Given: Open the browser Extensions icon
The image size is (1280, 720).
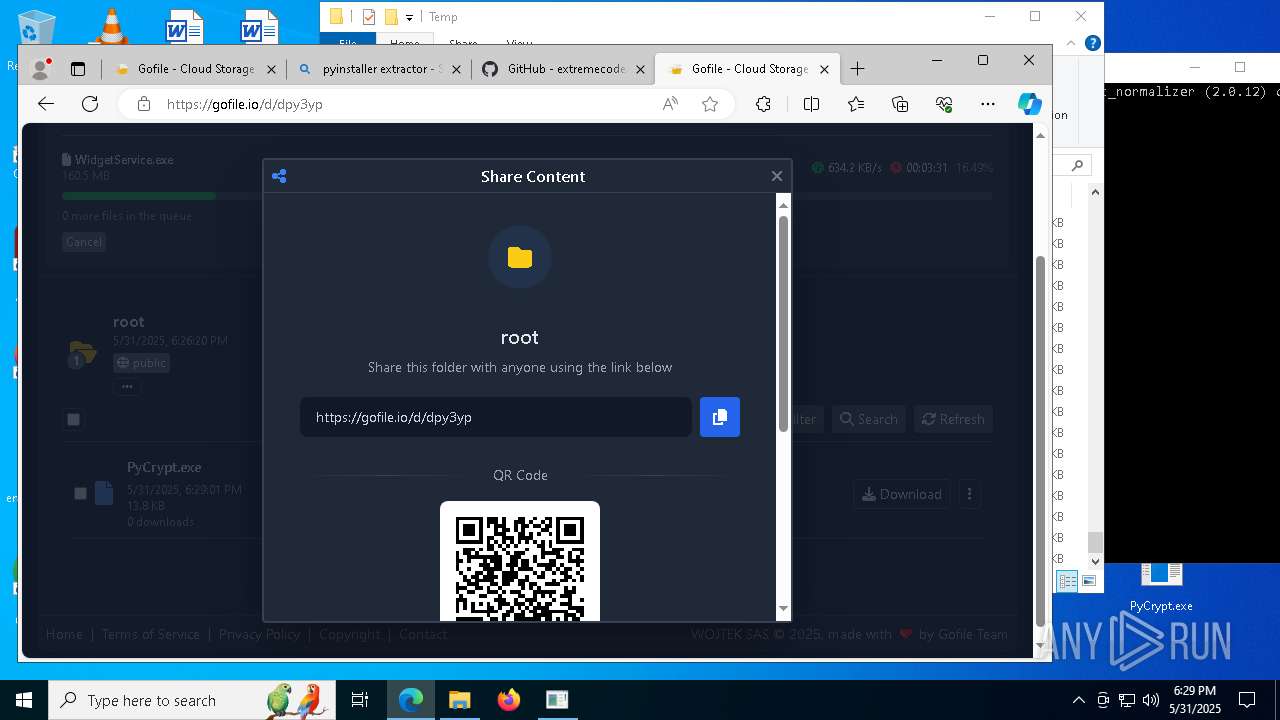Looking at the screenshot, I should click(763, 104).
